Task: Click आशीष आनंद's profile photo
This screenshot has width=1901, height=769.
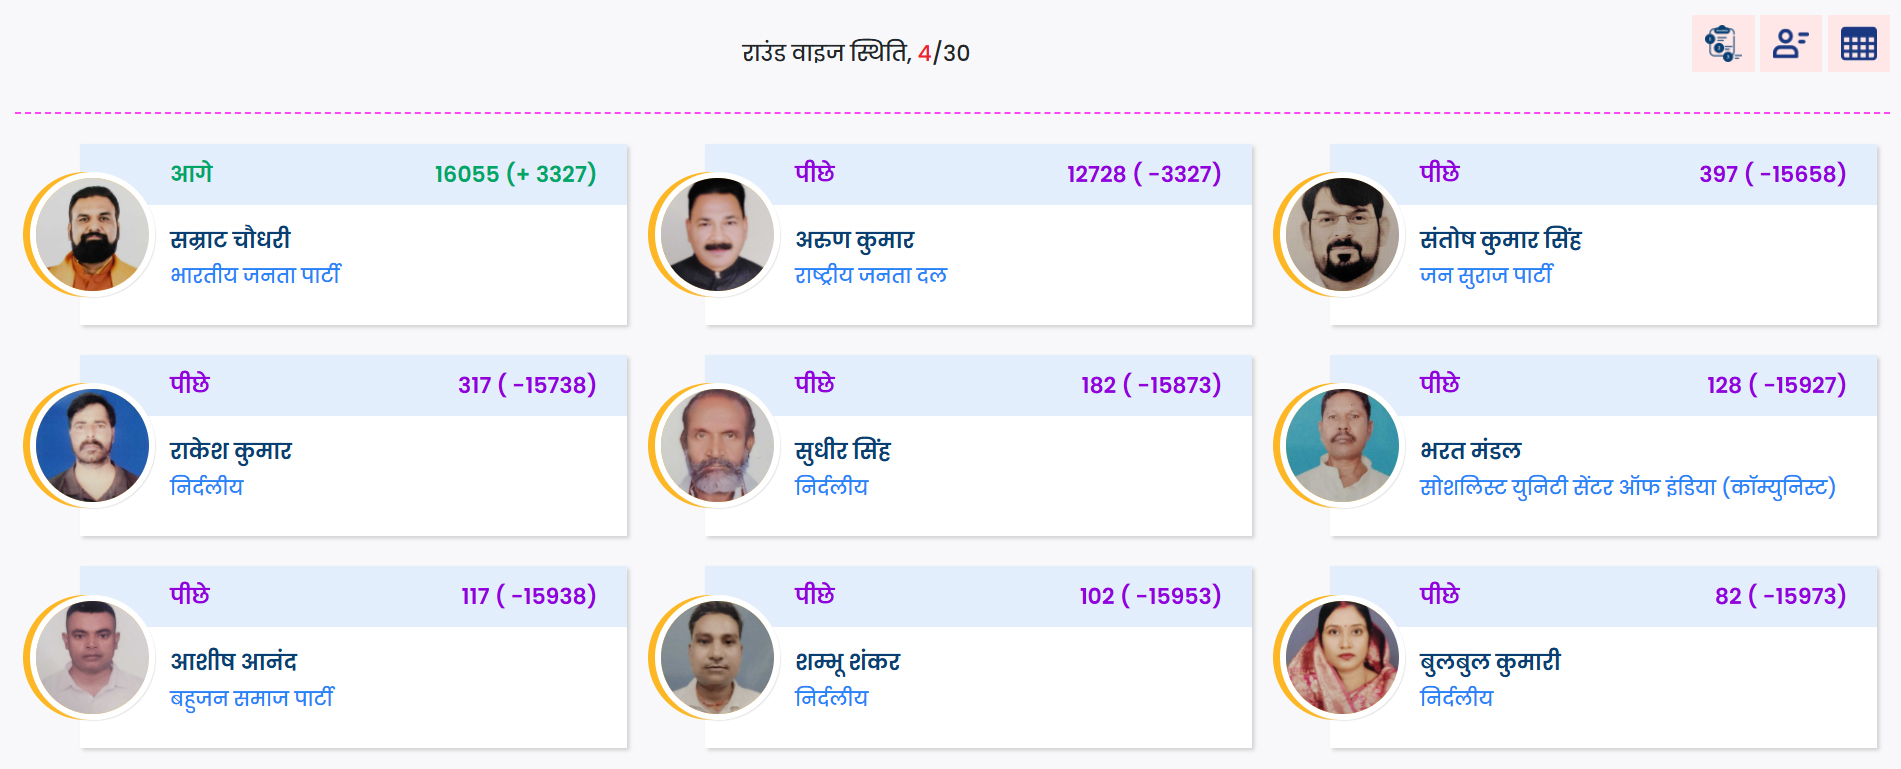Action: tap(92, 657)
